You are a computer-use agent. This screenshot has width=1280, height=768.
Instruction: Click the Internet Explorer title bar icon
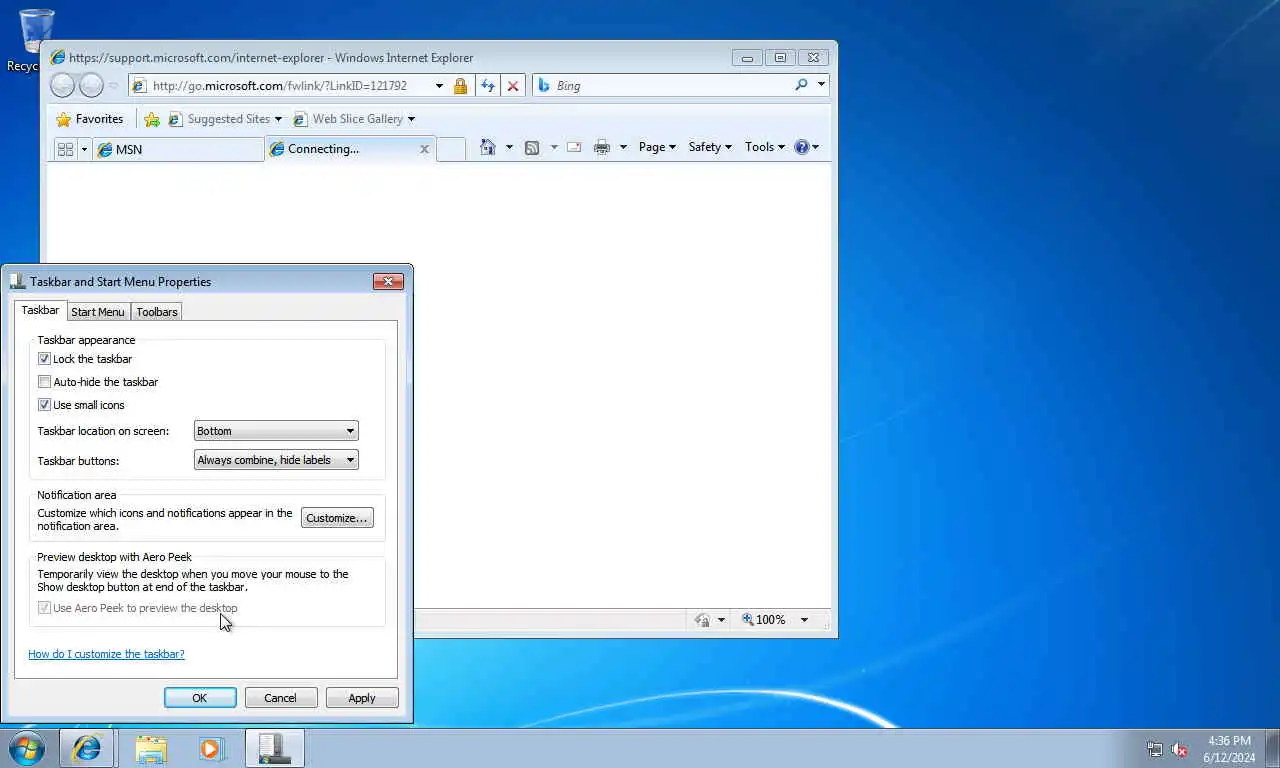point(58,58)
